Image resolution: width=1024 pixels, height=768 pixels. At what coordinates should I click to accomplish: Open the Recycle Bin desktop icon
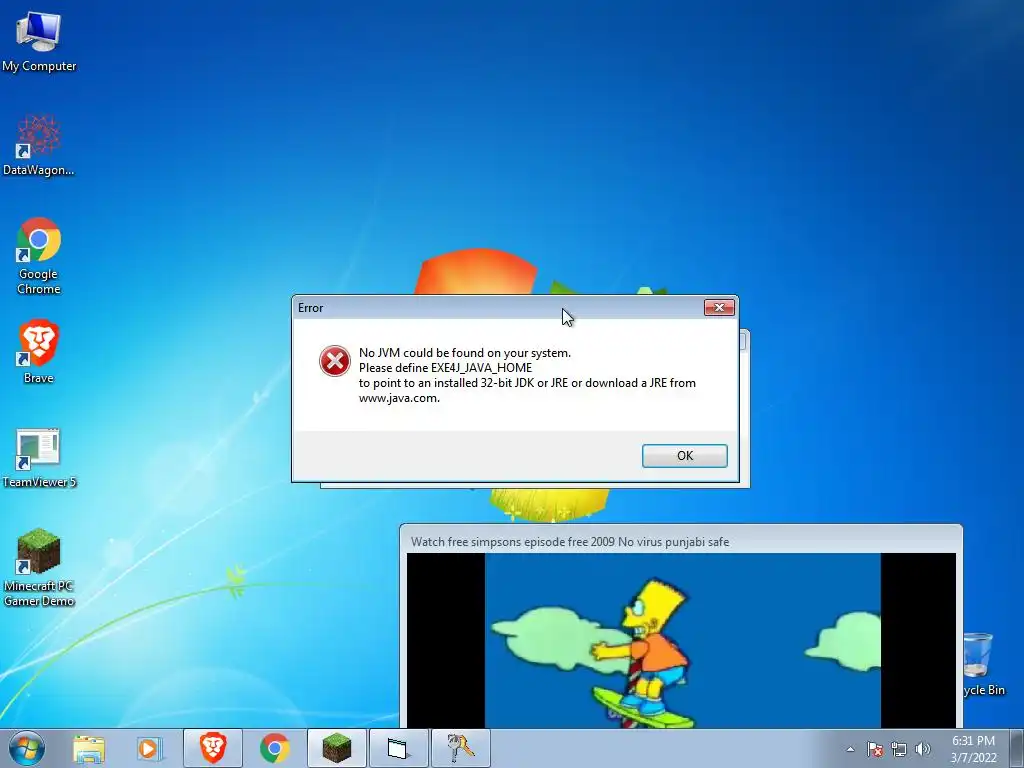click(x=983, y=663)
